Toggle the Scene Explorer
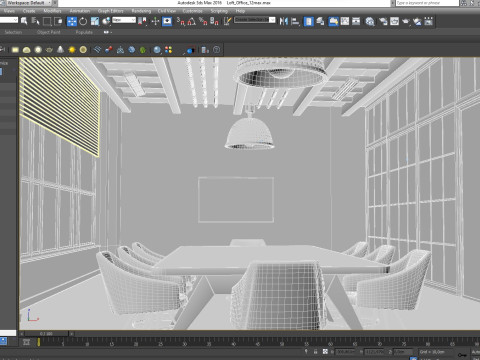480x360 pixels. 309,22
